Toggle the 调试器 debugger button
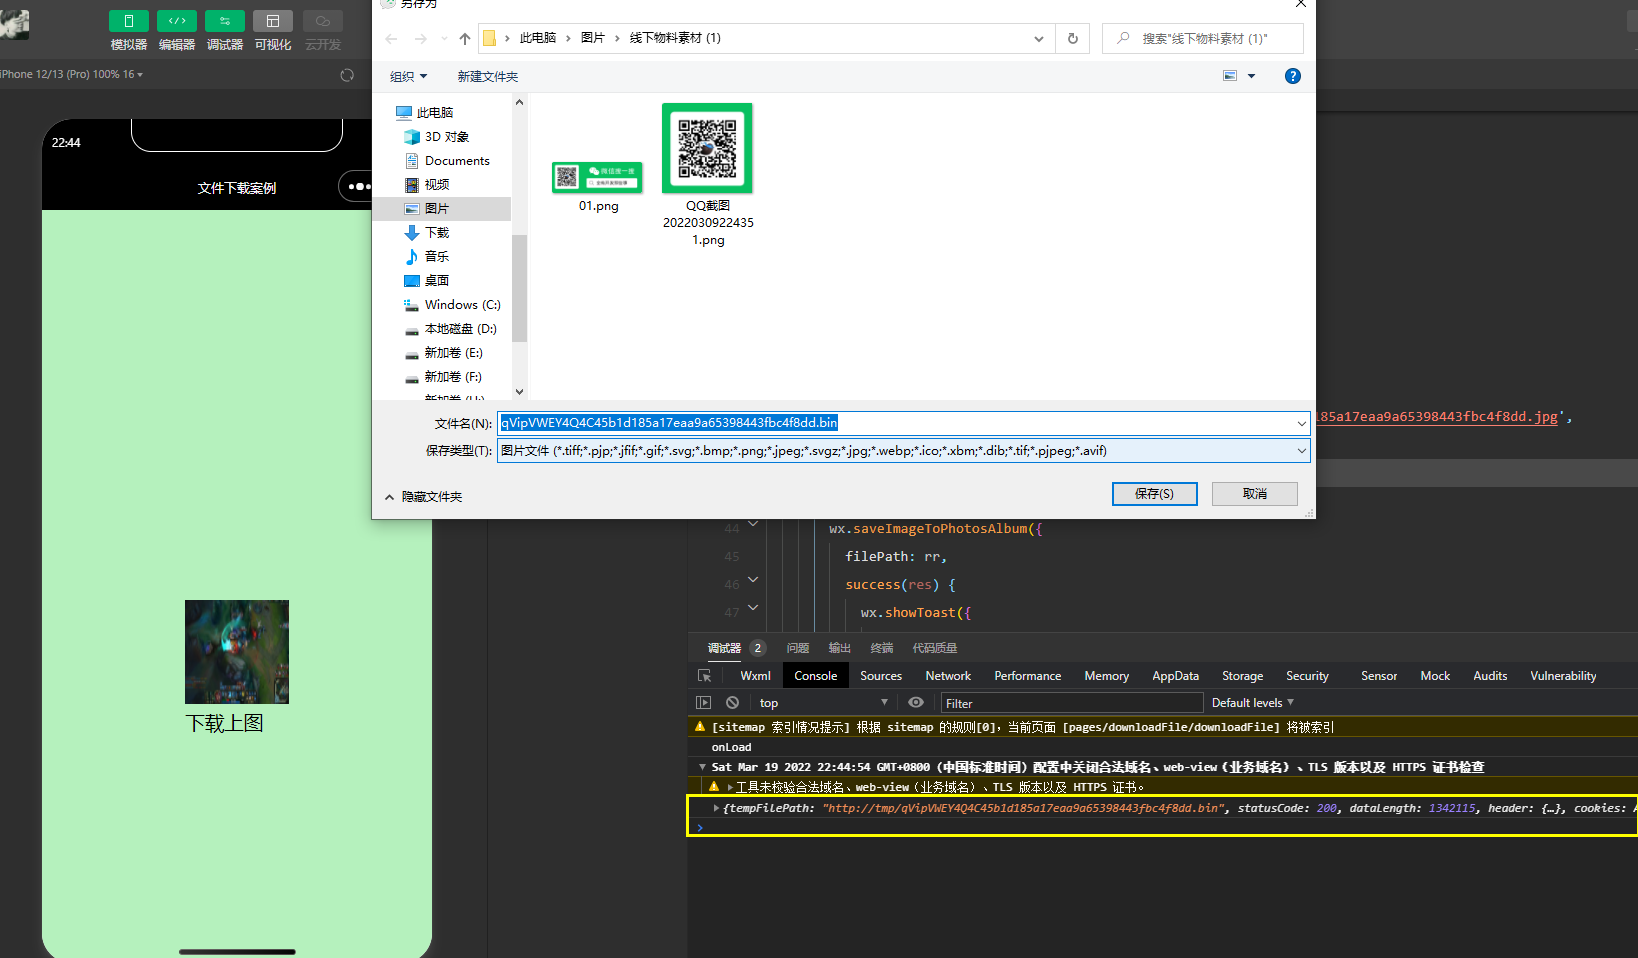 coord(224,21)
